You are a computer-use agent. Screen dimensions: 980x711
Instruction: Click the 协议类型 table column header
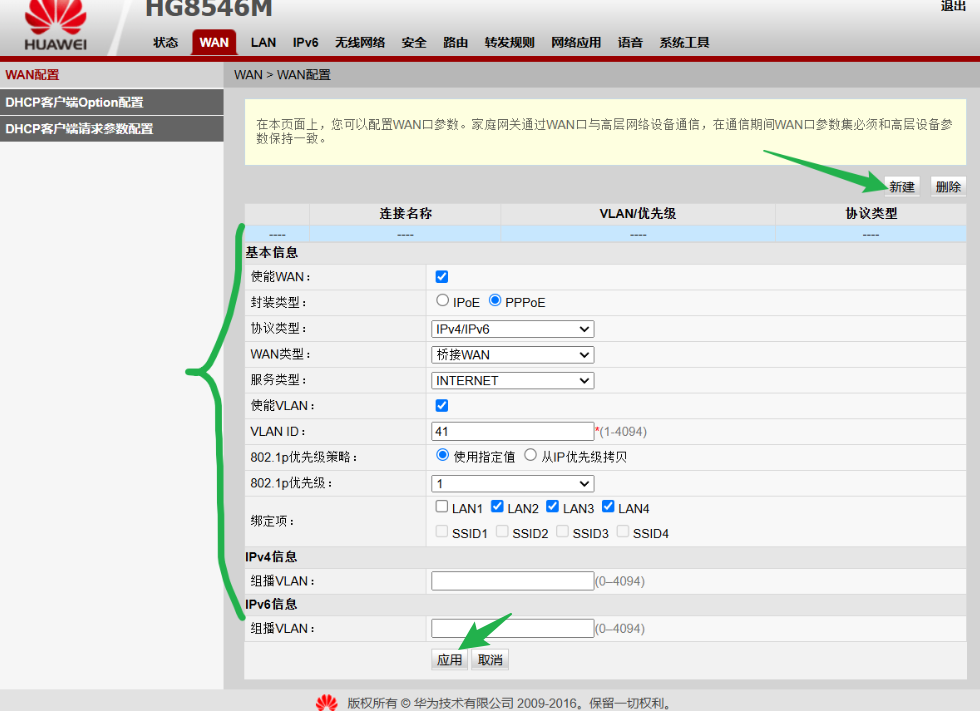coord(871,214)
